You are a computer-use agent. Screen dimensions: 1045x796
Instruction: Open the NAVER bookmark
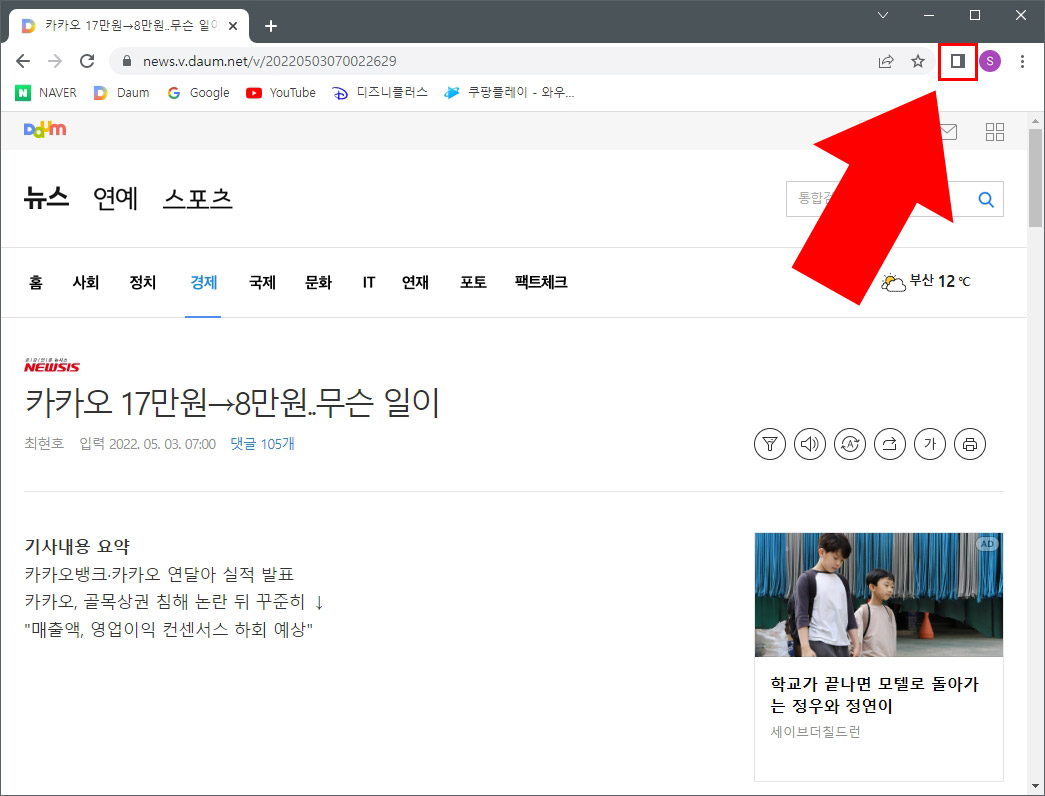click(46, 92)
